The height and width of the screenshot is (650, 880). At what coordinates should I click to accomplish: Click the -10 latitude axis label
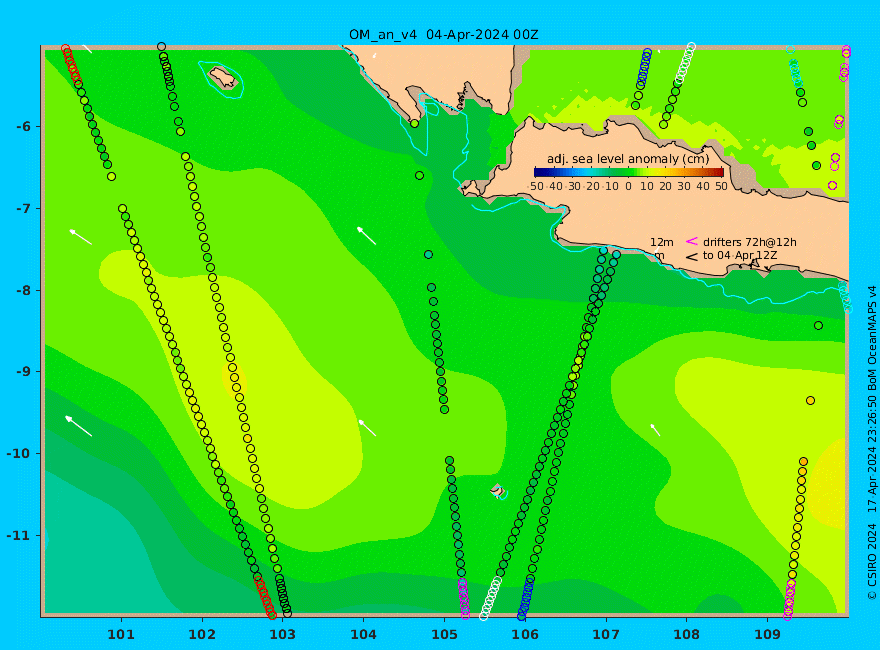coord(20,454)
